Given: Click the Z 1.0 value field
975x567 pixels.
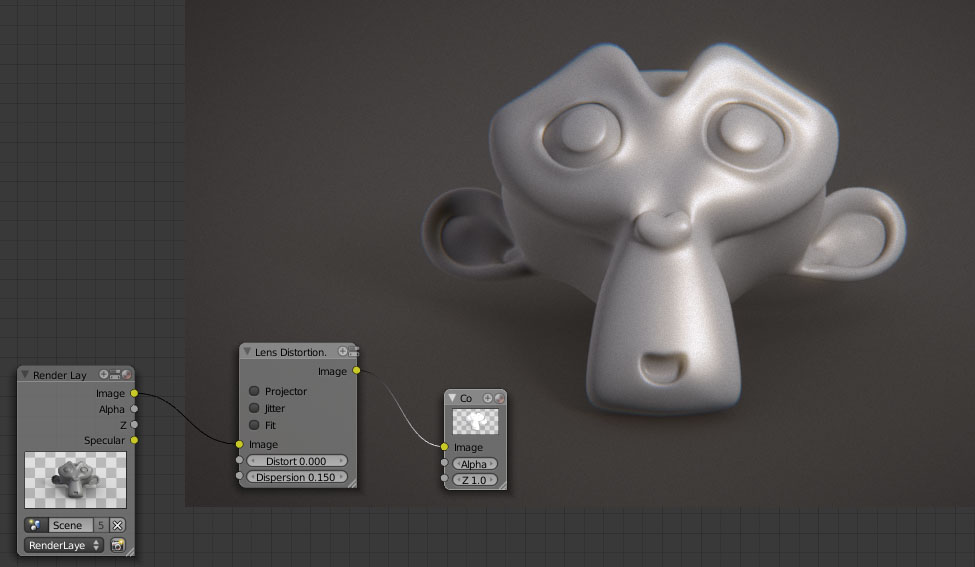Looking at the screenshot, I should tap(475, 480).
